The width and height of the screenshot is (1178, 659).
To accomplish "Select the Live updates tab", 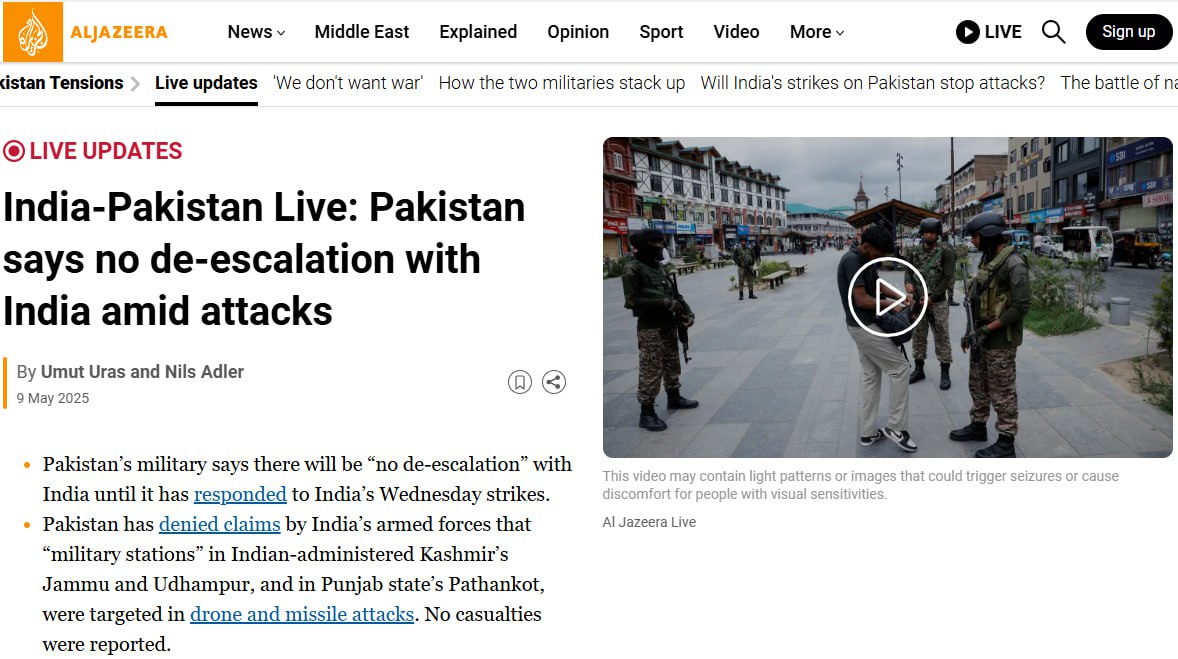I will pyautogui.click(x=206, y=83).
